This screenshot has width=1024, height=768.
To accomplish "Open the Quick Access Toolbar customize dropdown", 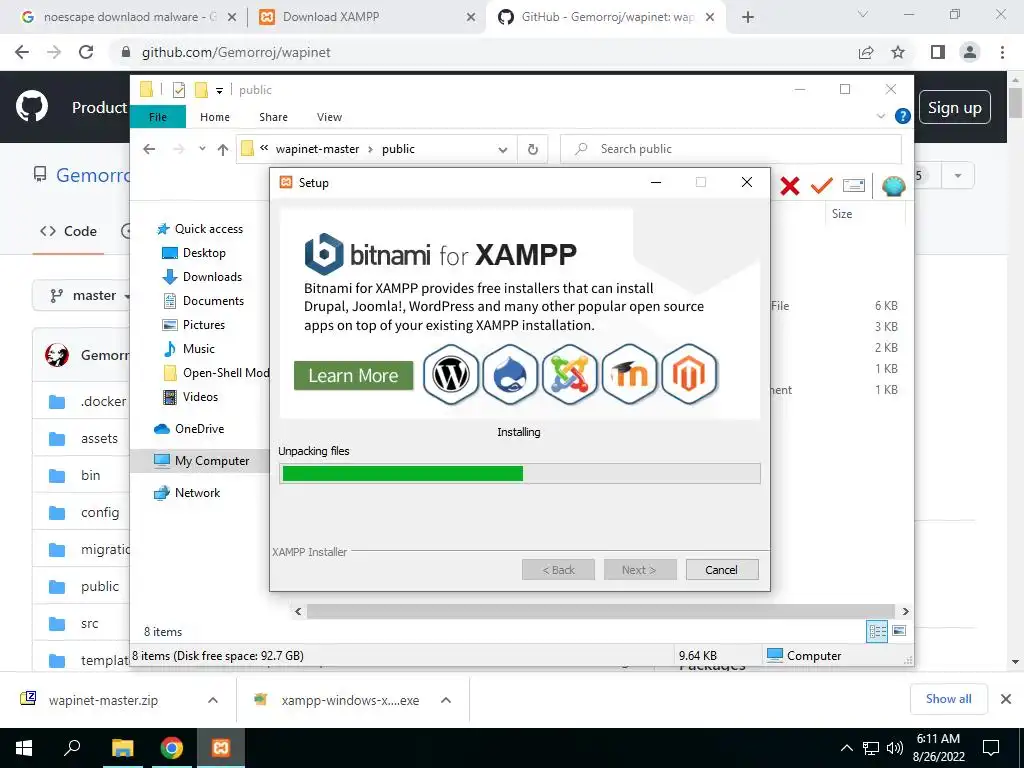I will pos(219,91).
